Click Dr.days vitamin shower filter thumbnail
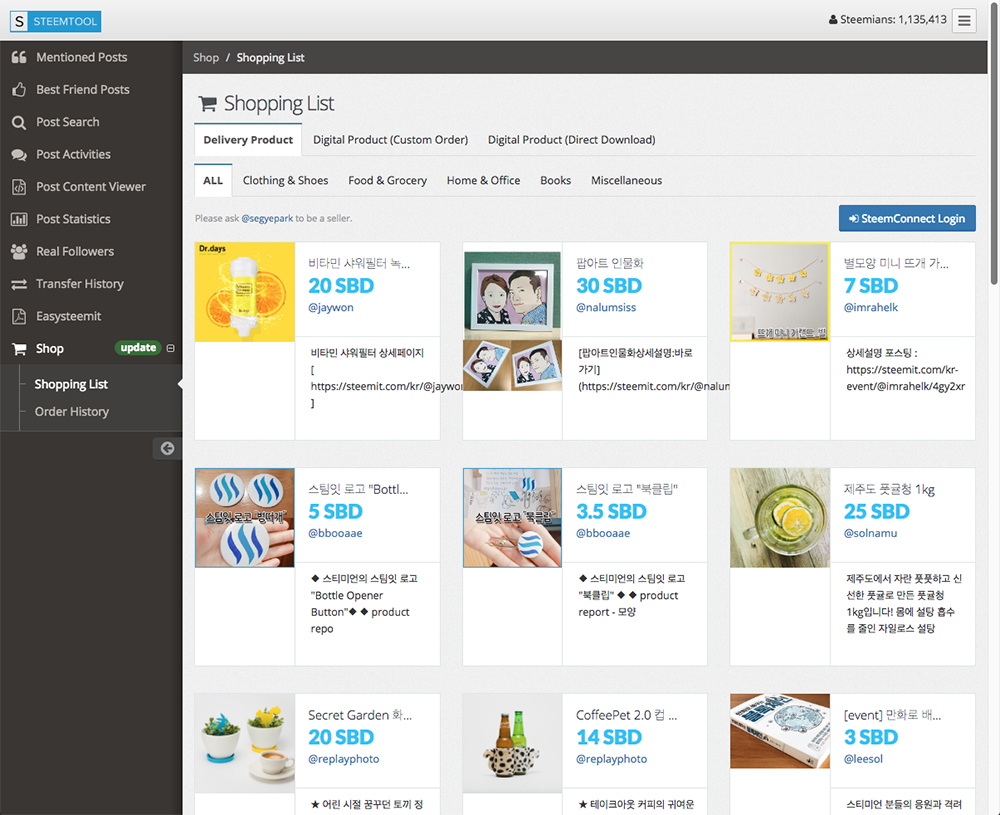This screenshot has height=815, width=1000. click(x=245, y=292)
